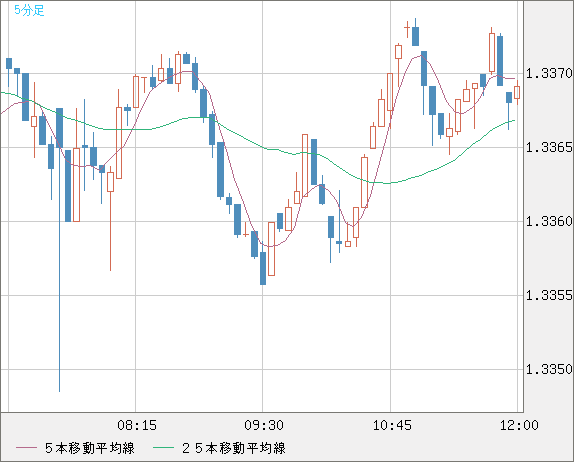The image size is (574, 462).
Task: Click the 25本移動平均線 legend text
Action: (234, 448)
